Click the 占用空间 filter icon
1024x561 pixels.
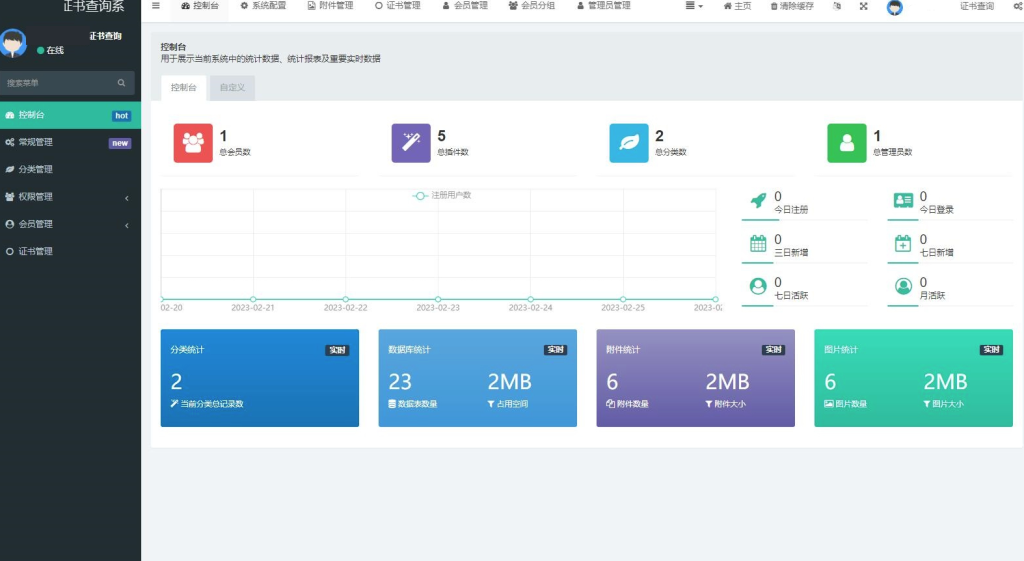pos(491,404)
